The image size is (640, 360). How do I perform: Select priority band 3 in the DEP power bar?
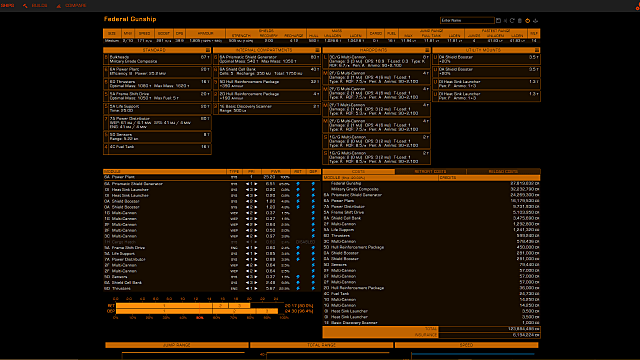click(267, 311)
